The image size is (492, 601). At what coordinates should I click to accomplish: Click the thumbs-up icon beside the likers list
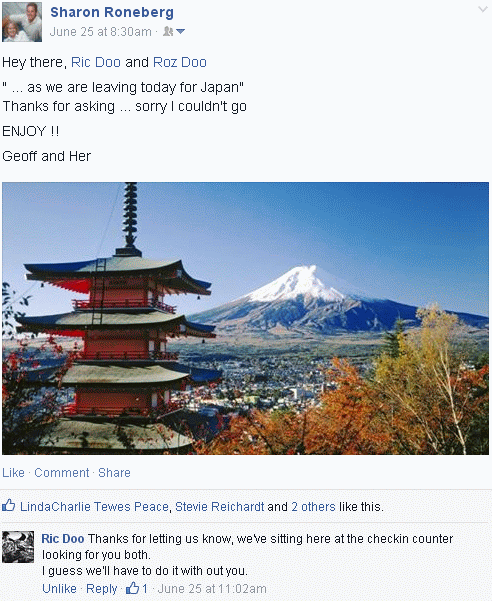coord(8,506)
